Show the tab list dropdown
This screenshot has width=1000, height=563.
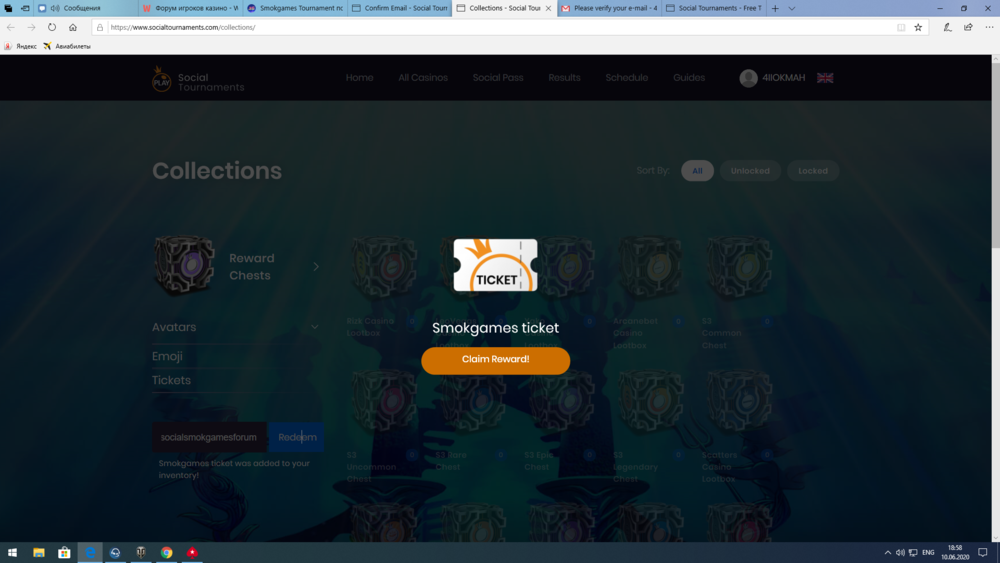point(791,8)
